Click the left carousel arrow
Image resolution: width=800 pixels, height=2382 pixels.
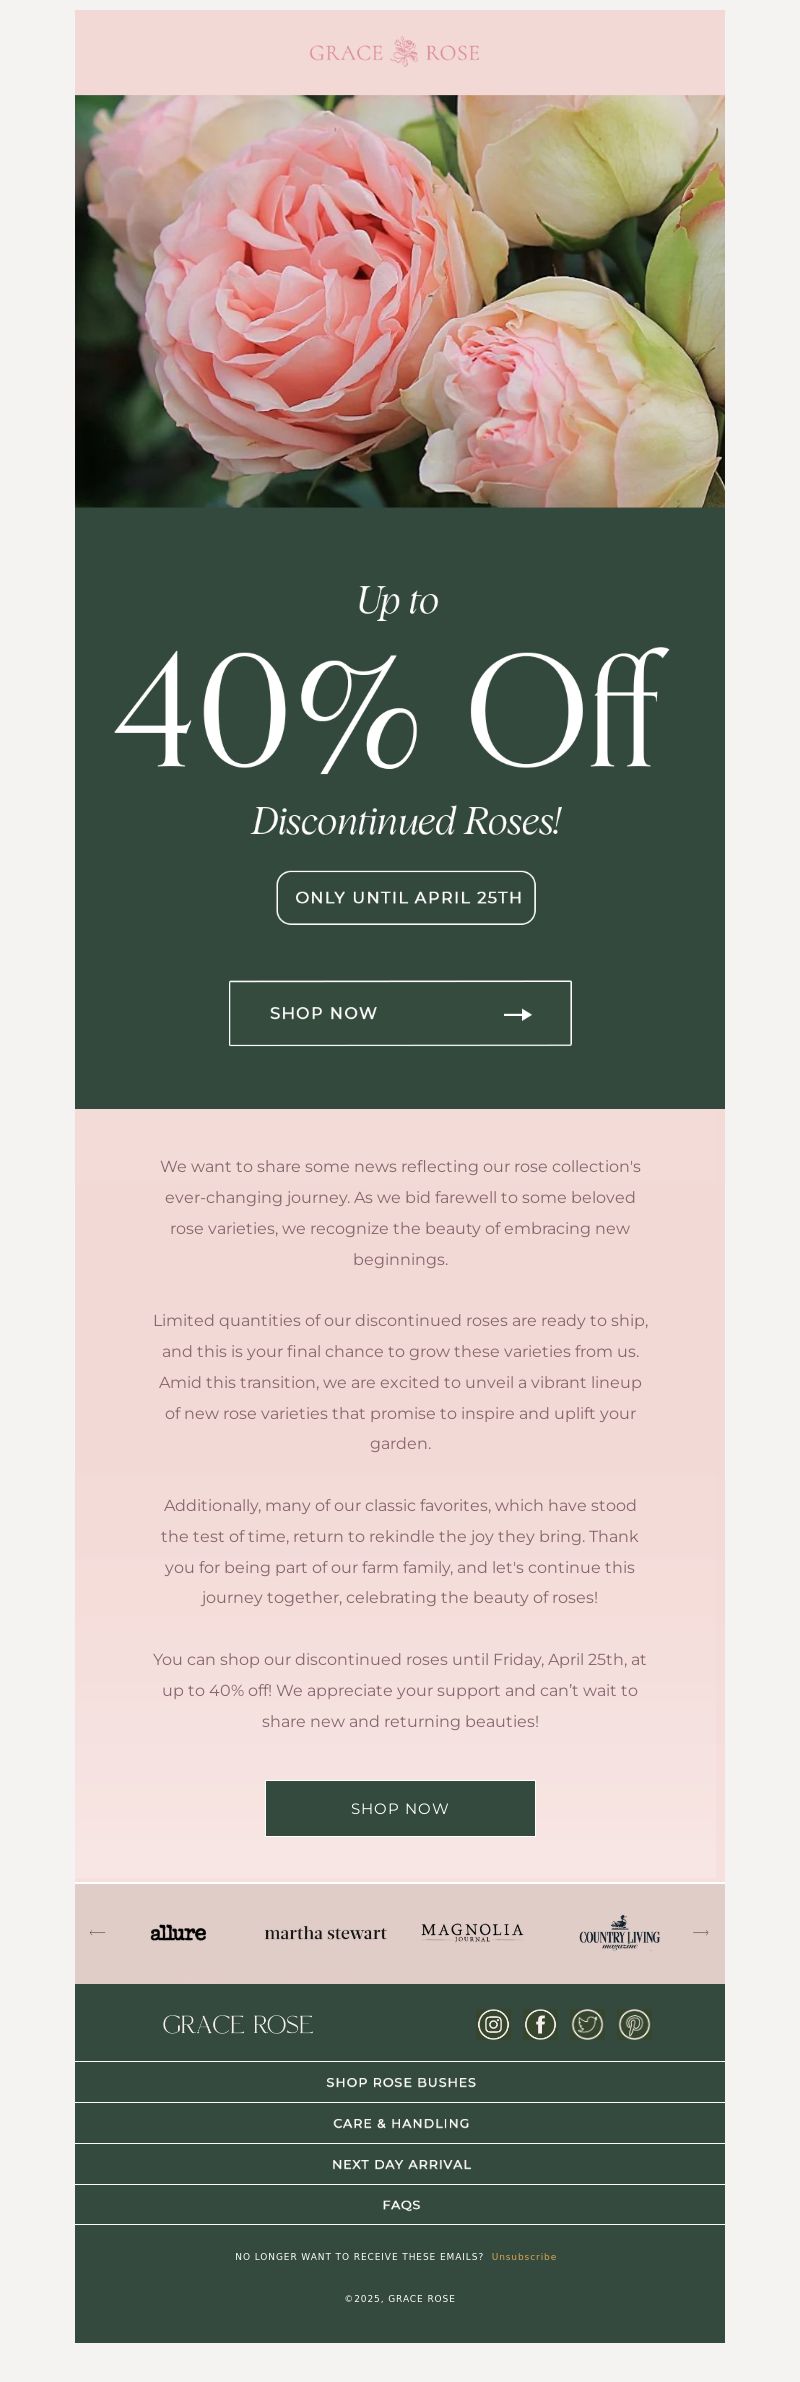(x=97, y=1932)
